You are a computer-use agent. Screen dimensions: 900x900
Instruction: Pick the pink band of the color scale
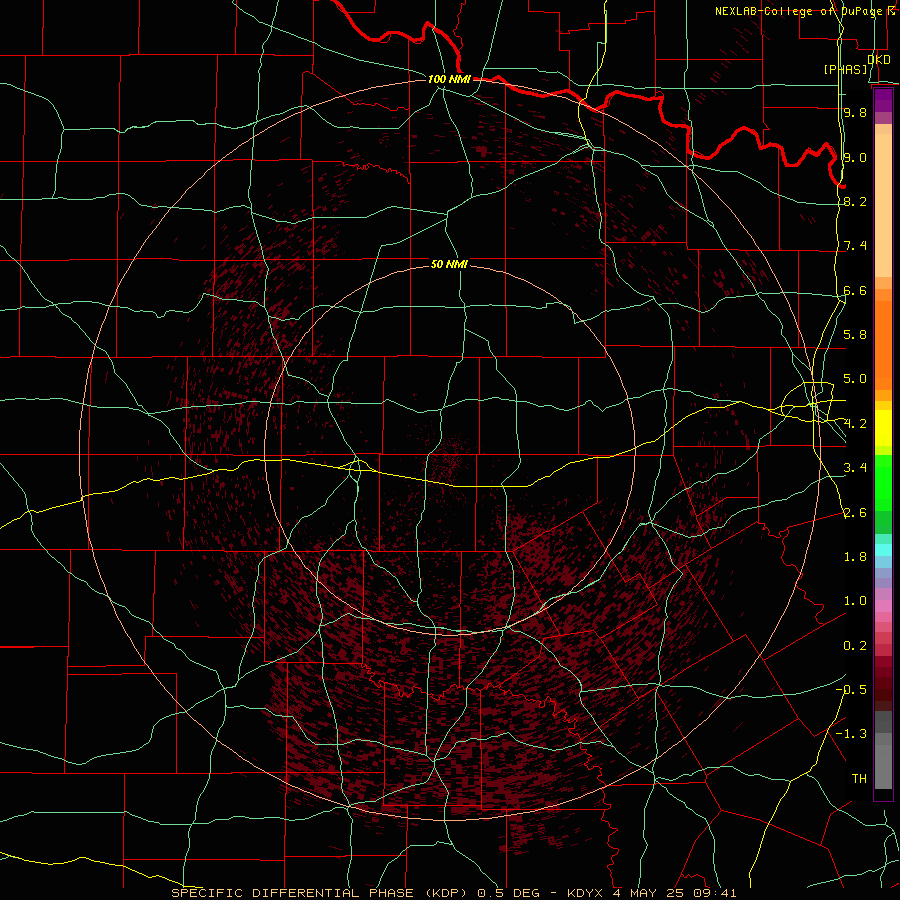[x=883, y=606]
